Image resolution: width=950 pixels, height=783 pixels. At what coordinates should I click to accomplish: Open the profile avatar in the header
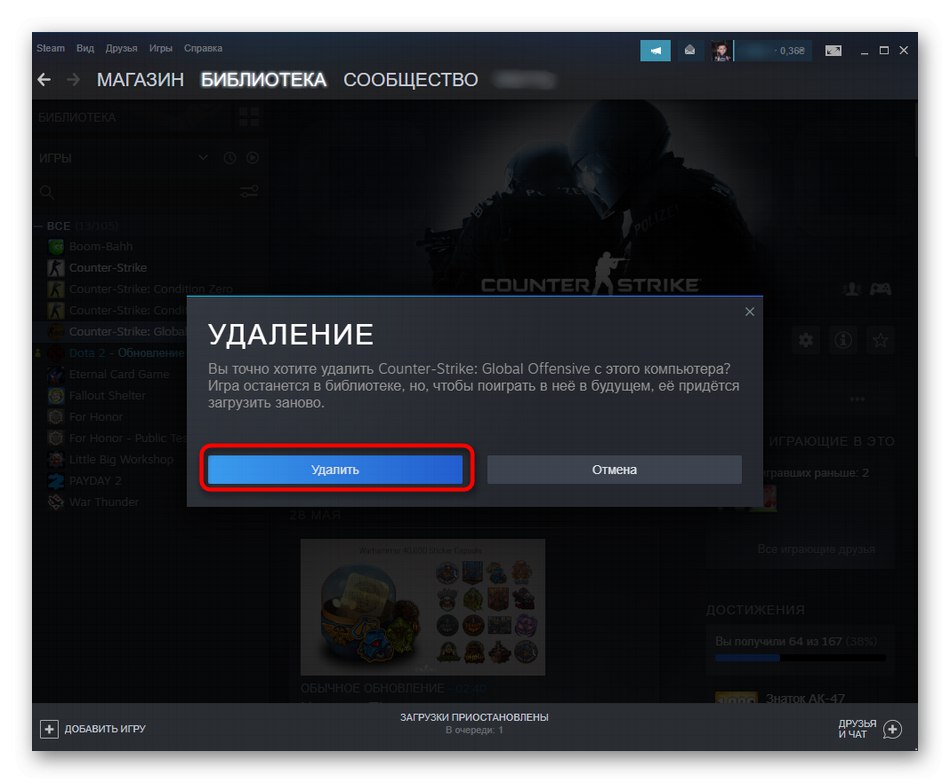pos(721,51)
